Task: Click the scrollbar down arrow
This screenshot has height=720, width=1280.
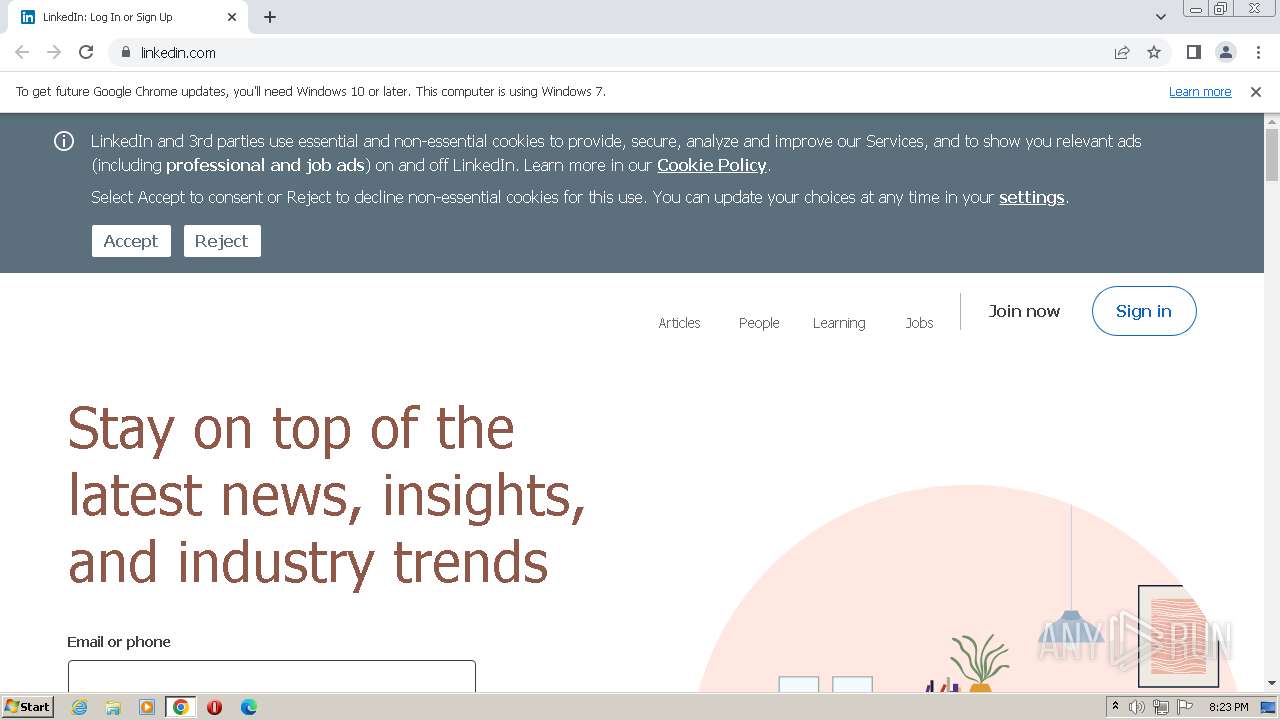Action: tap(1272, 683)
